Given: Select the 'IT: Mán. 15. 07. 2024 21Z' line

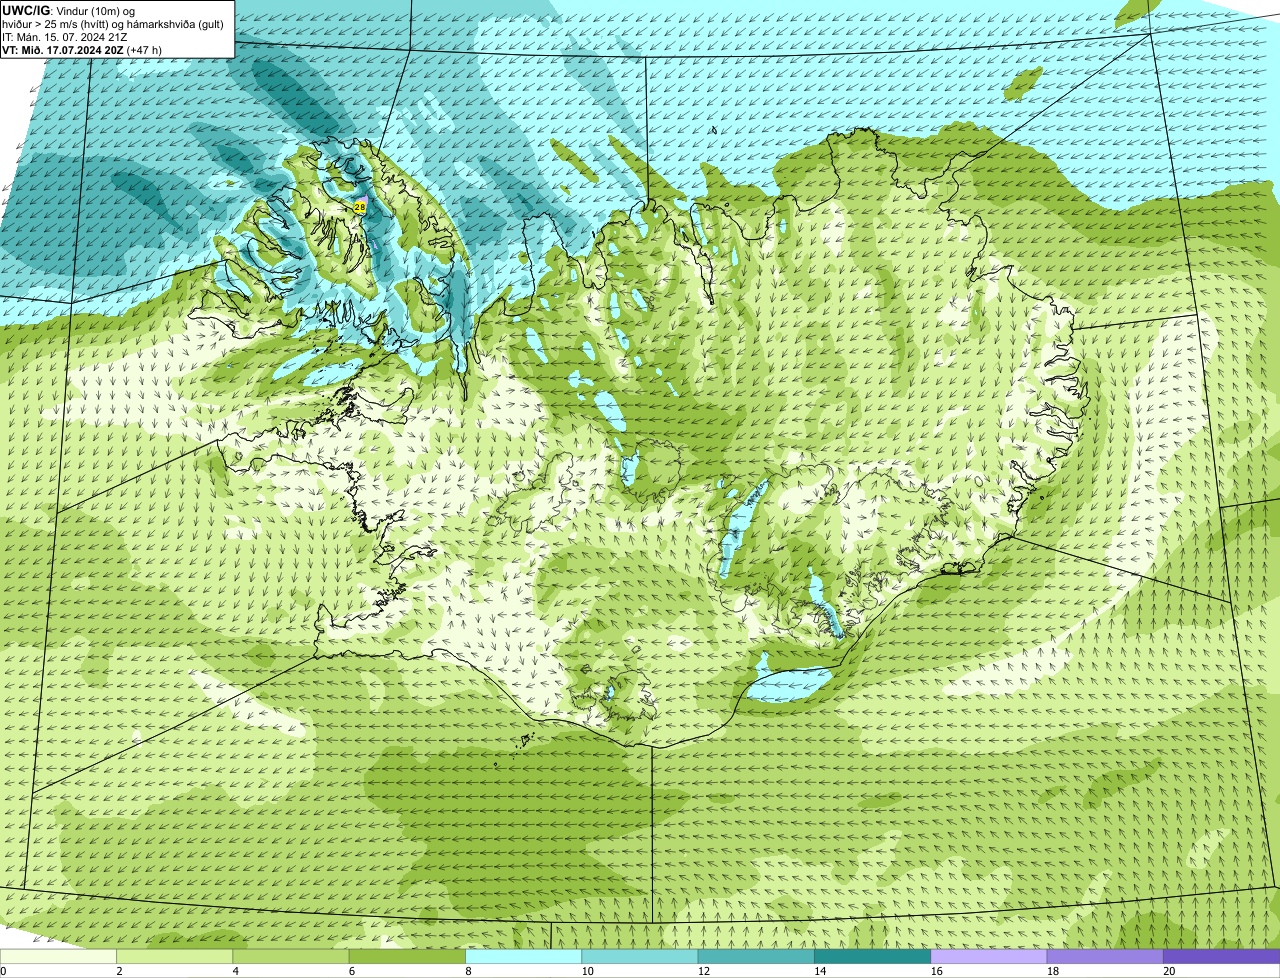Looking at the screenshot, I should pyautogui.click(x=65, y=37).
